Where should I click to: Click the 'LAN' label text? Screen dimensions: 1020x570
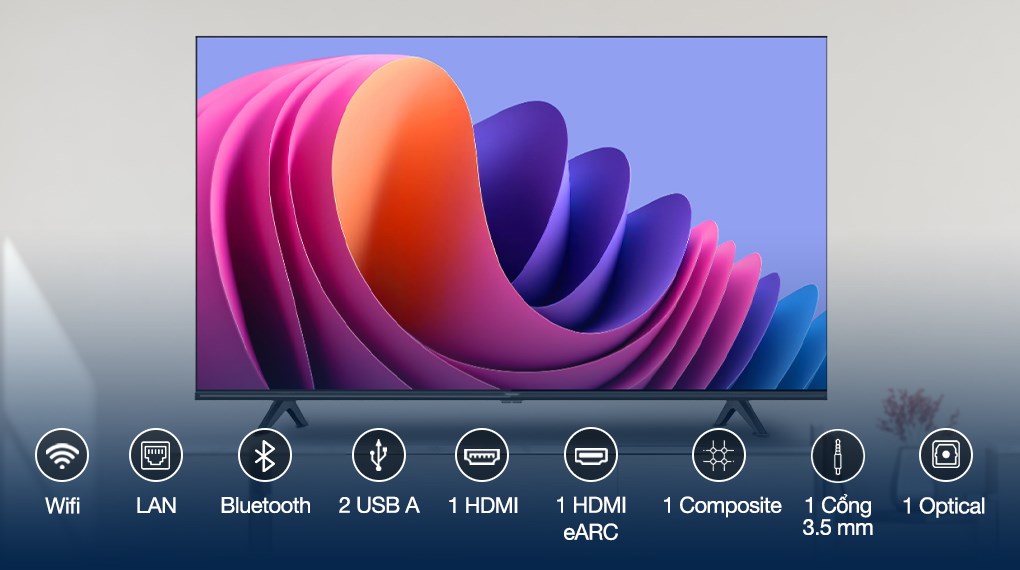pos(156,506)
